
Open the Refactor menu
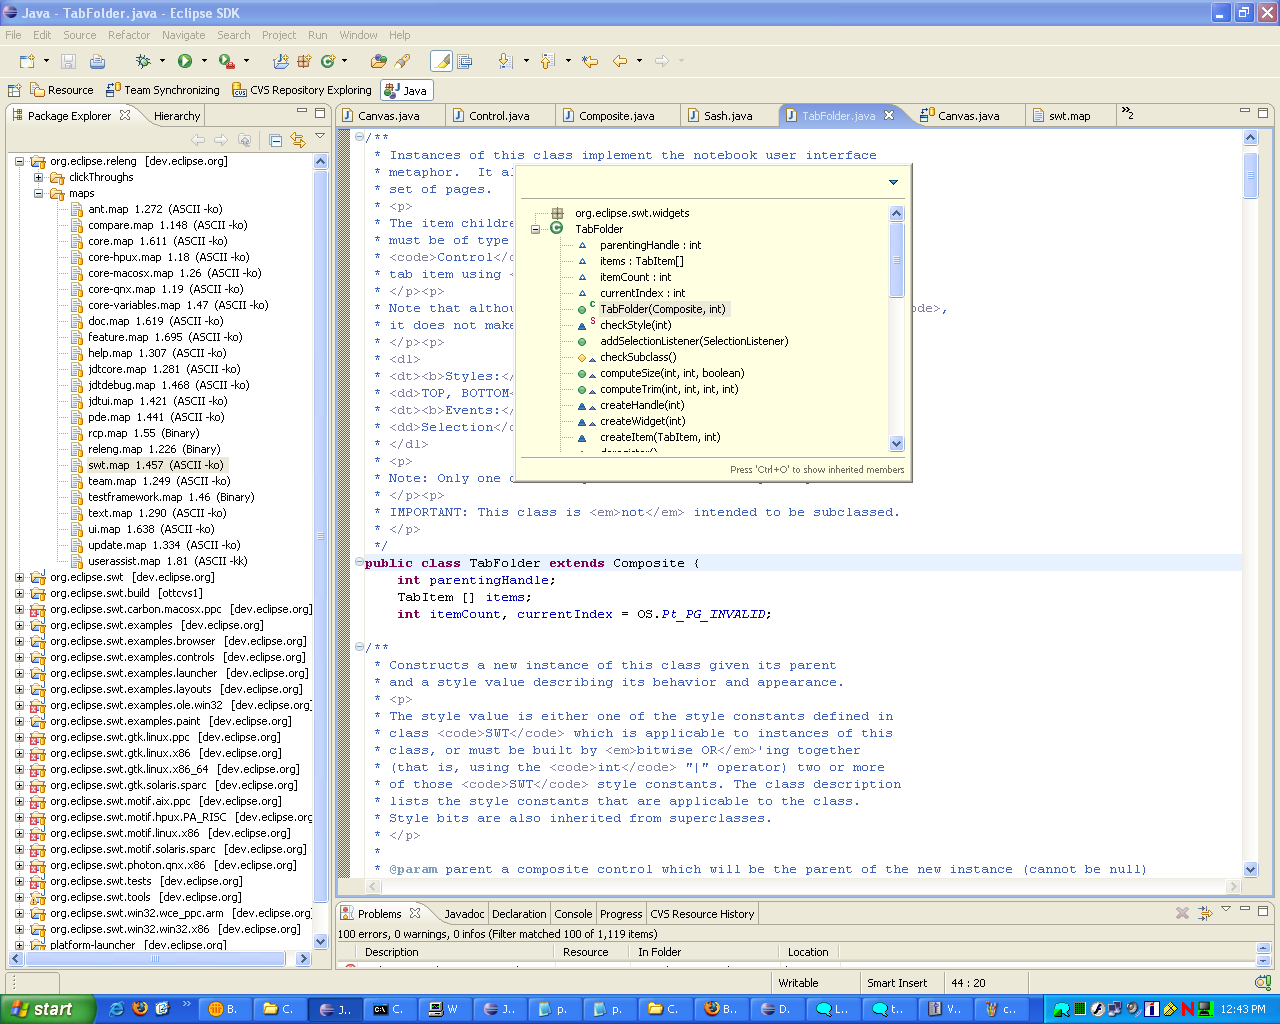pyautogui.click(x=128, y=35)
